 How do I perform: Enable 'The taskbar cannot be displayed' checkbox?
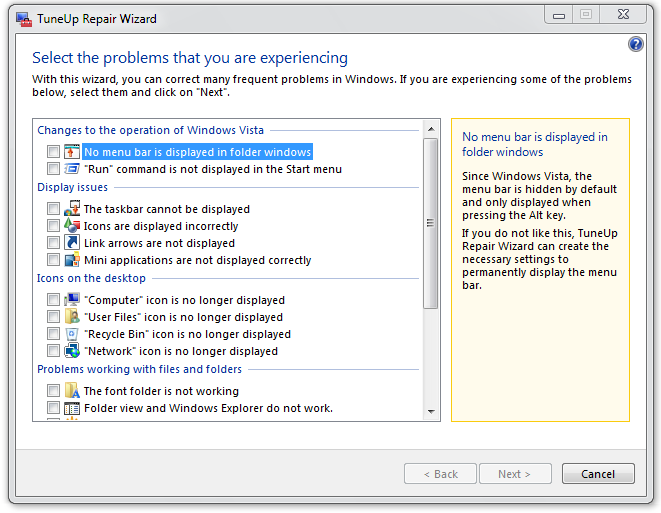[x=53, y=209]
